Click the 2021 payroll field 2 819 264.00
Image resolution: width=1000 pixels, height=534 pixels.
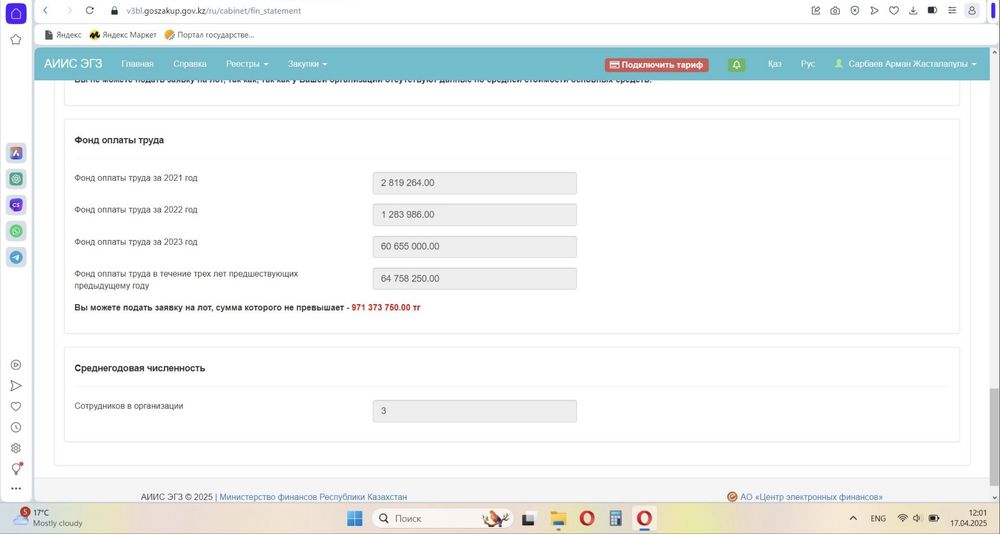click(x=474, y=183)
